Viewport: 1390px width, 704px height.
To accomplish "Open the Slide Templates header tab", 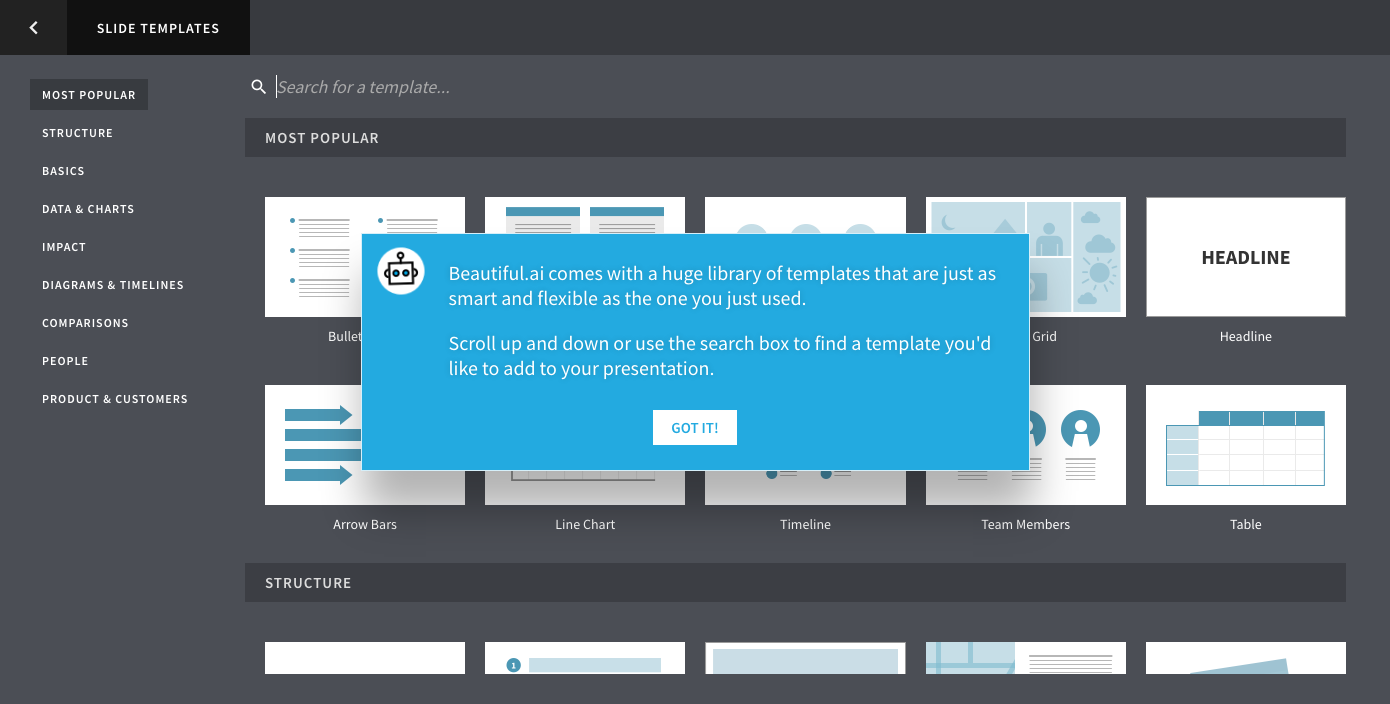I will (x=158, y=28).
